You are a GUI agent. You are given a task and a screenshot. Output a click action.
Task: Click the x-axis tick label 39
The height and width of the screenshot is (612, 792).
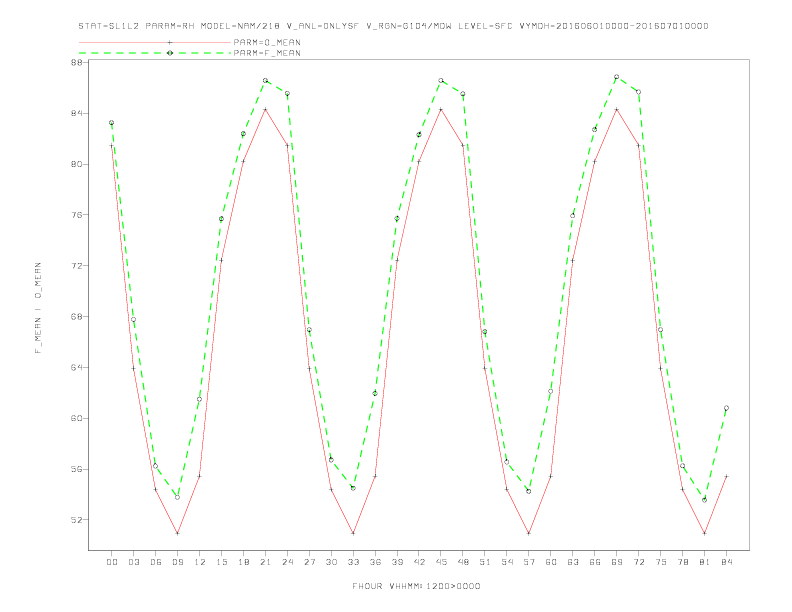coord(397,562)
